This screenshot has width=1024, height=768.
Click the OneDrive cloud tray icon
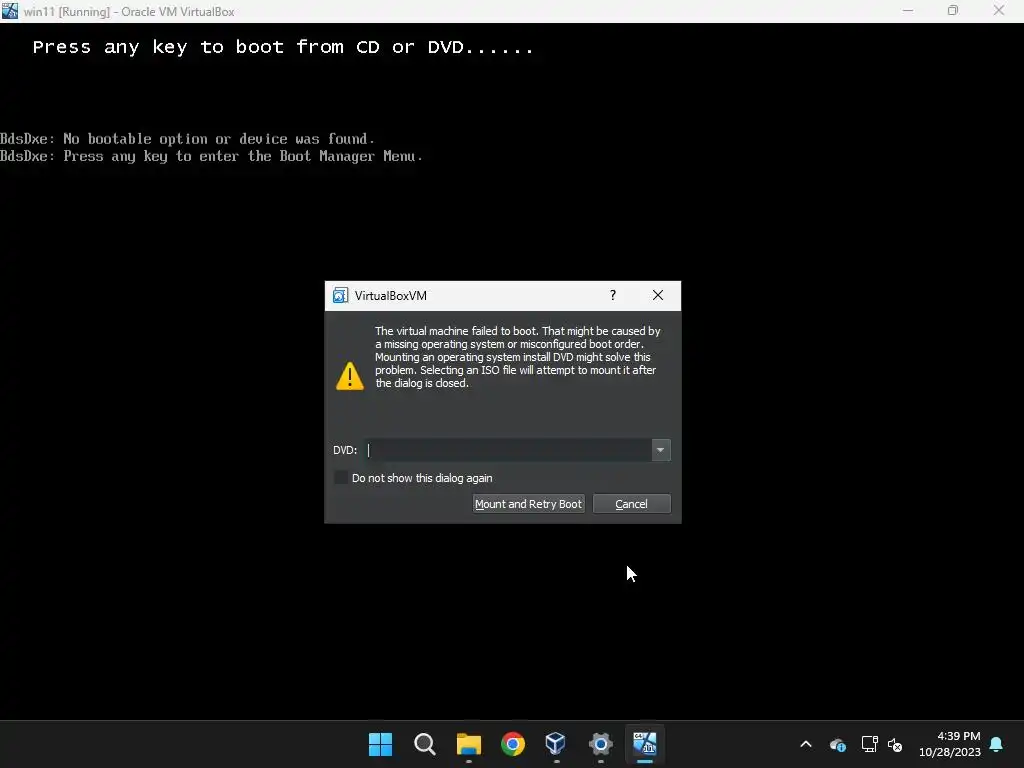point(838,744)
